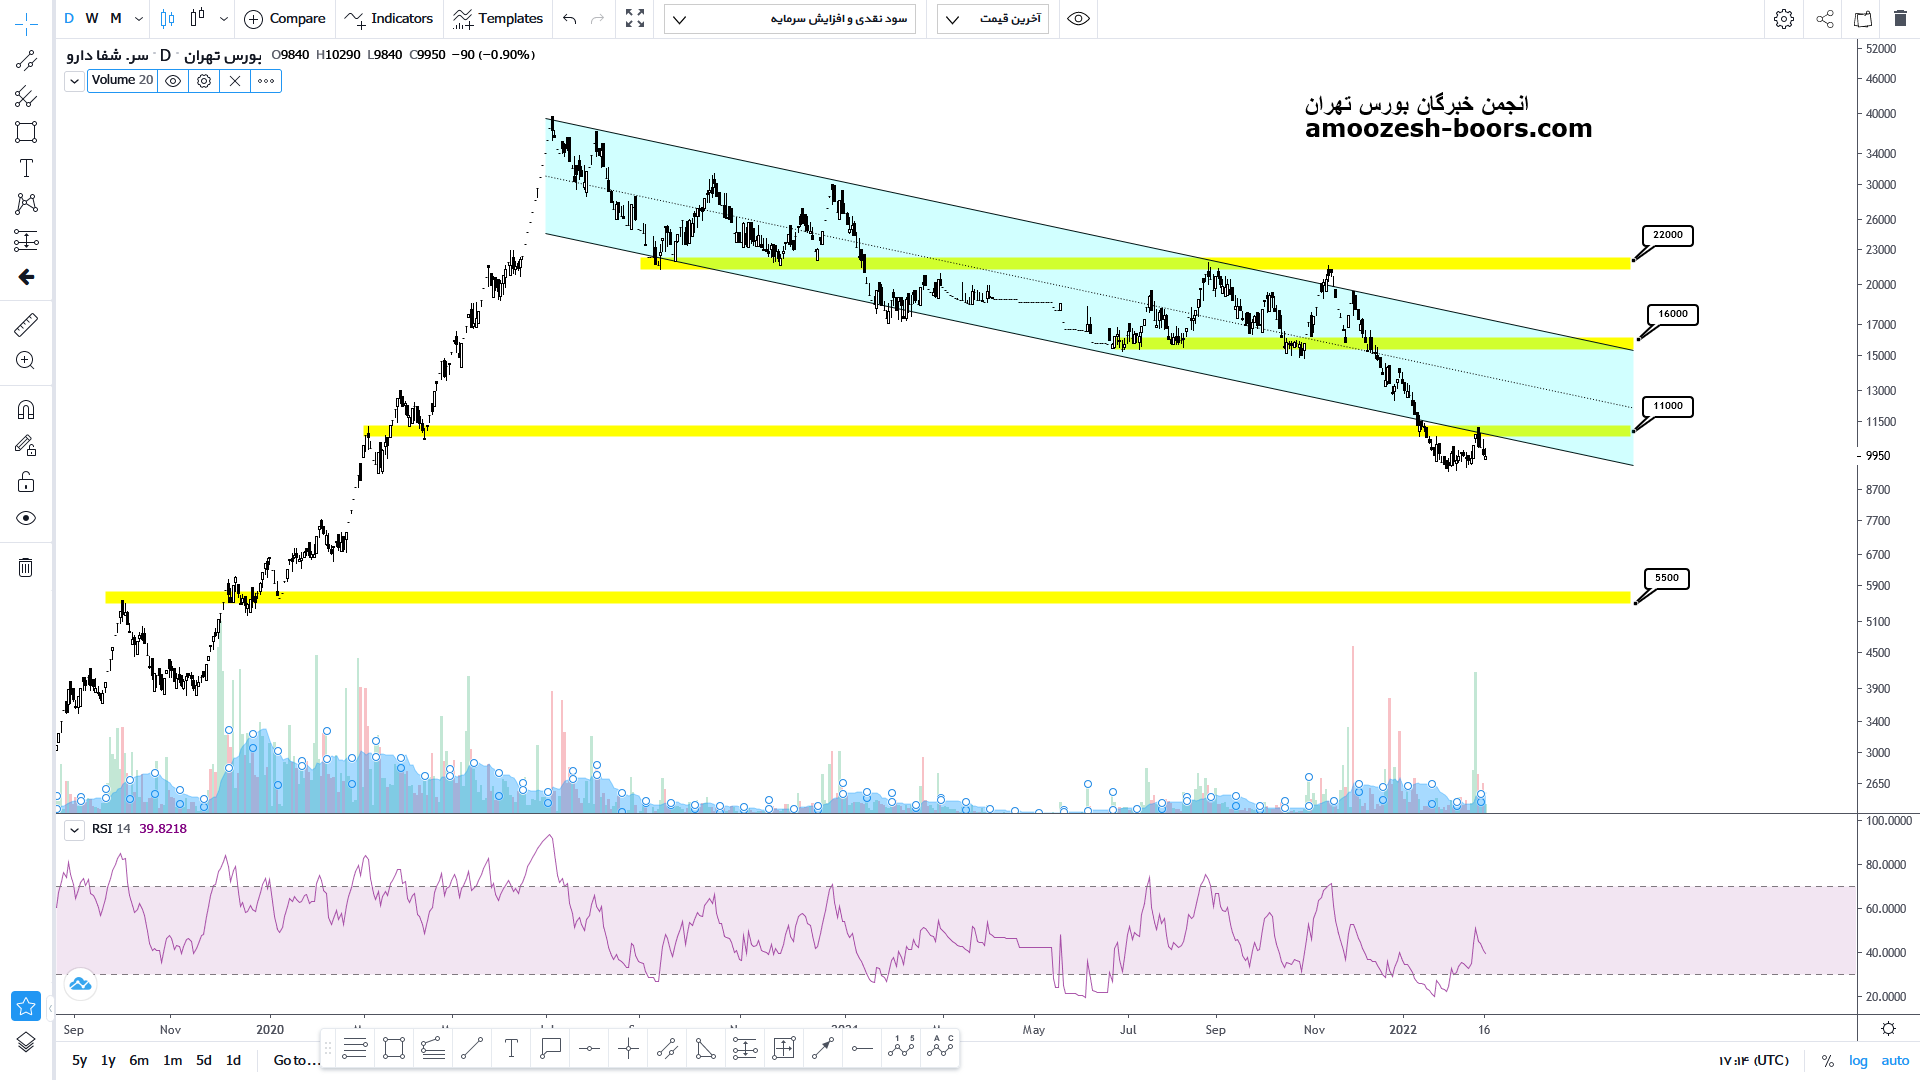Open the Templates menu
The width and height of the screenshot is (1920, 1080).
coord(498,19)
